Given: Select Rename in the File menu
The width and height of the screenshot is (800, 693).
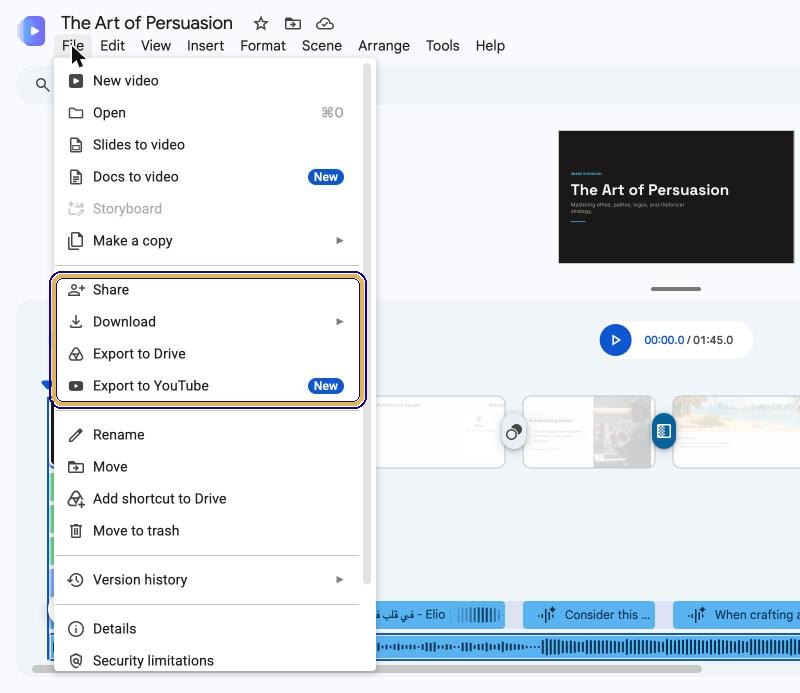Looking at the screenshot, I should tap(208, 435).
